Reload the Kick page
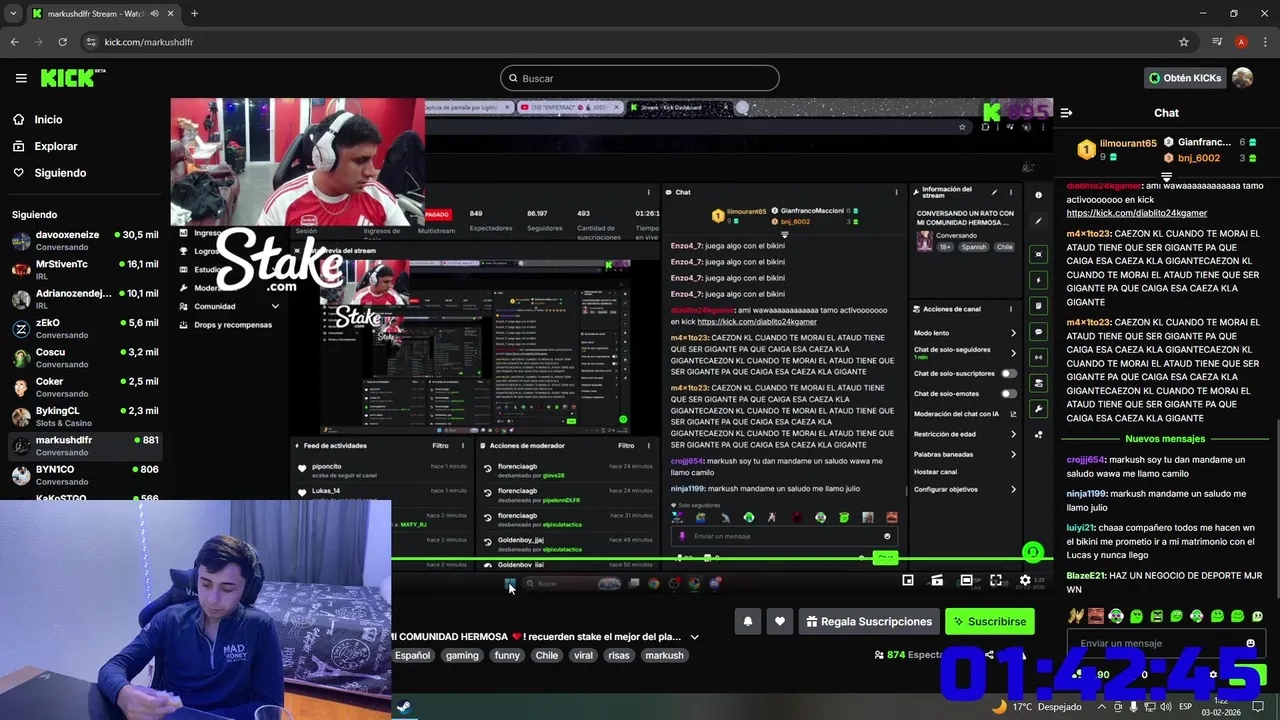The image size is (1280, 720). click(62, 42)
